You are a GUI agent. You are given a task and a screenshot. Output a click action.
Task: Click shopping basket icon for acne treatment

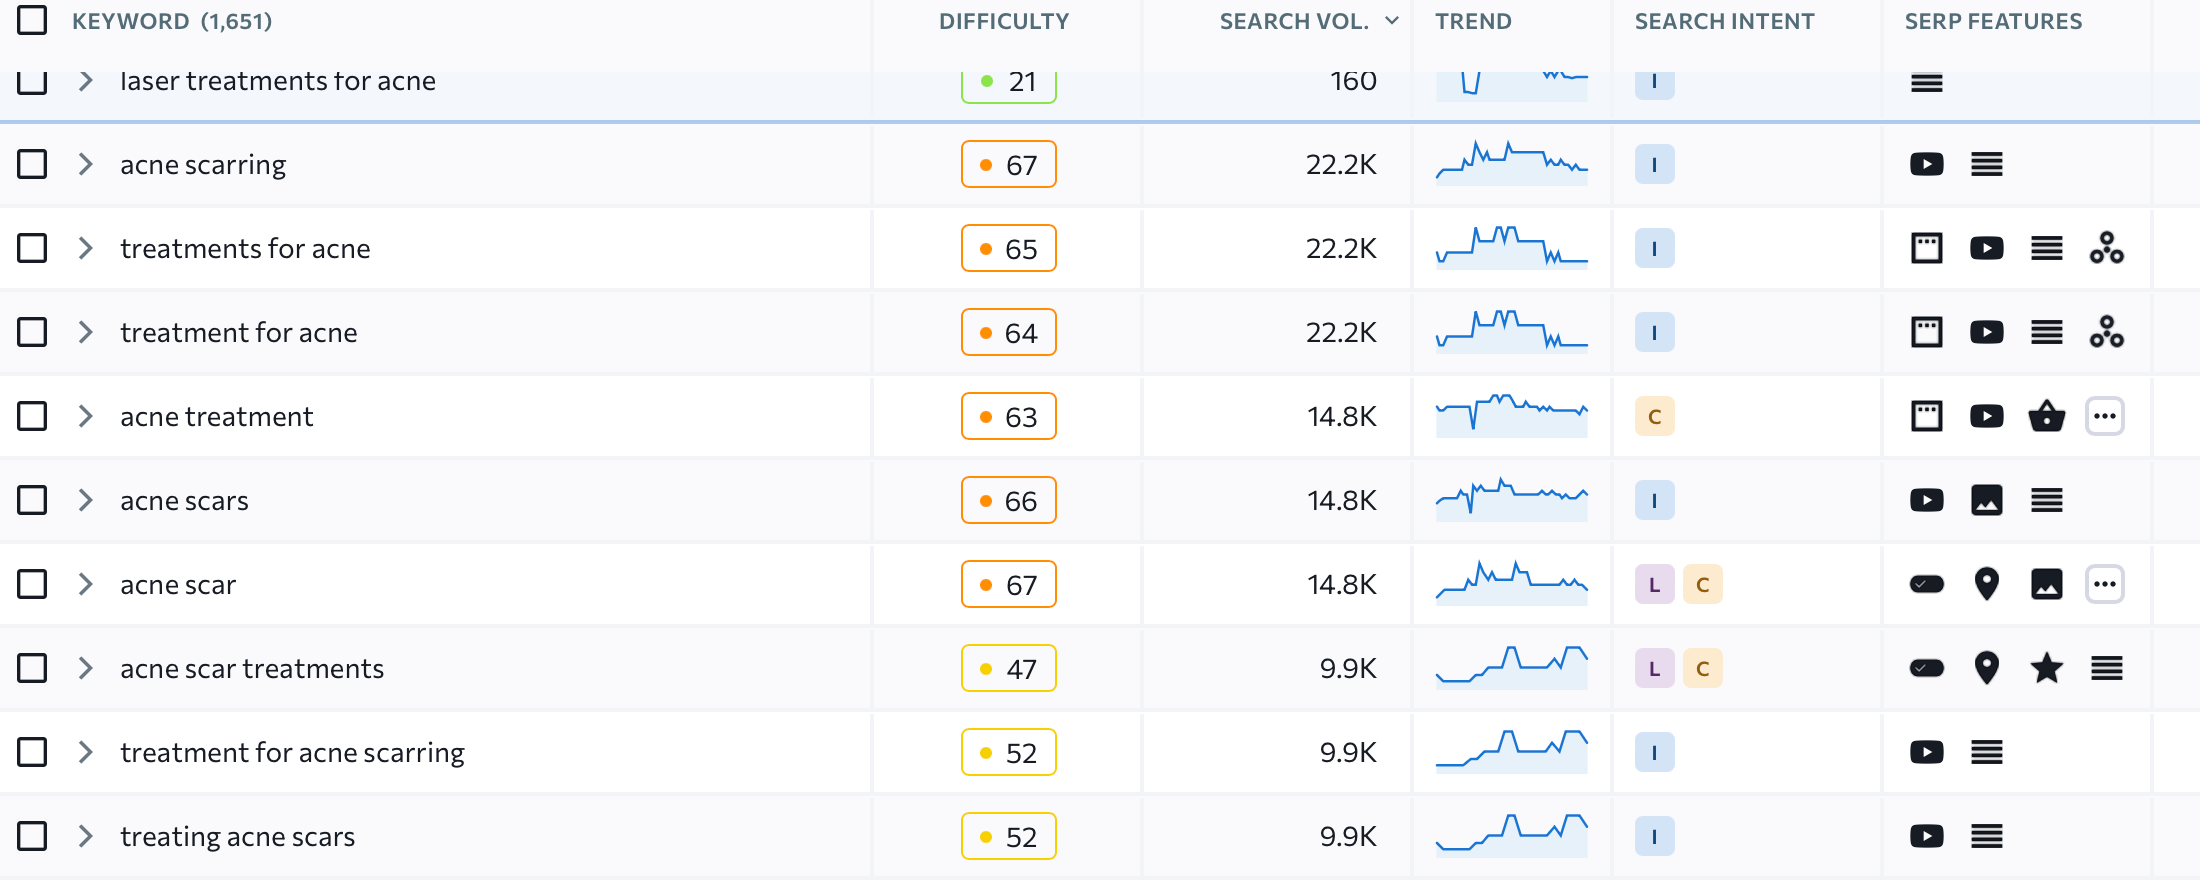[2046, 416]
